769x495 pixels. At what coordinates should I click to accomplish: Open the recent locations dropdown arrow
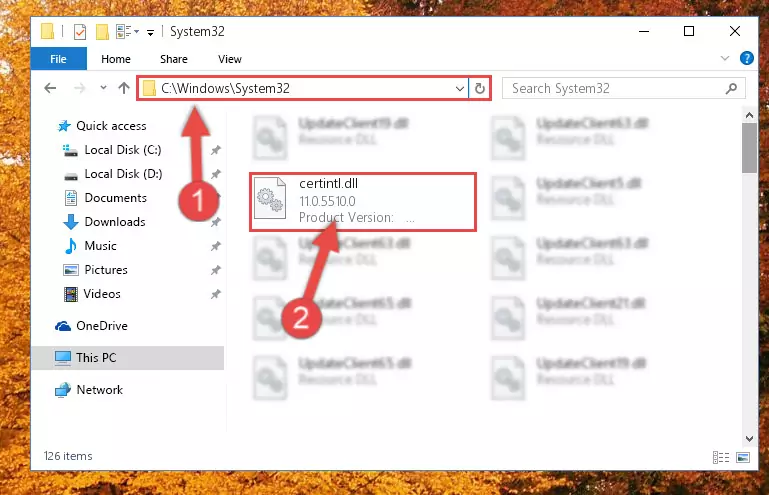103,88
